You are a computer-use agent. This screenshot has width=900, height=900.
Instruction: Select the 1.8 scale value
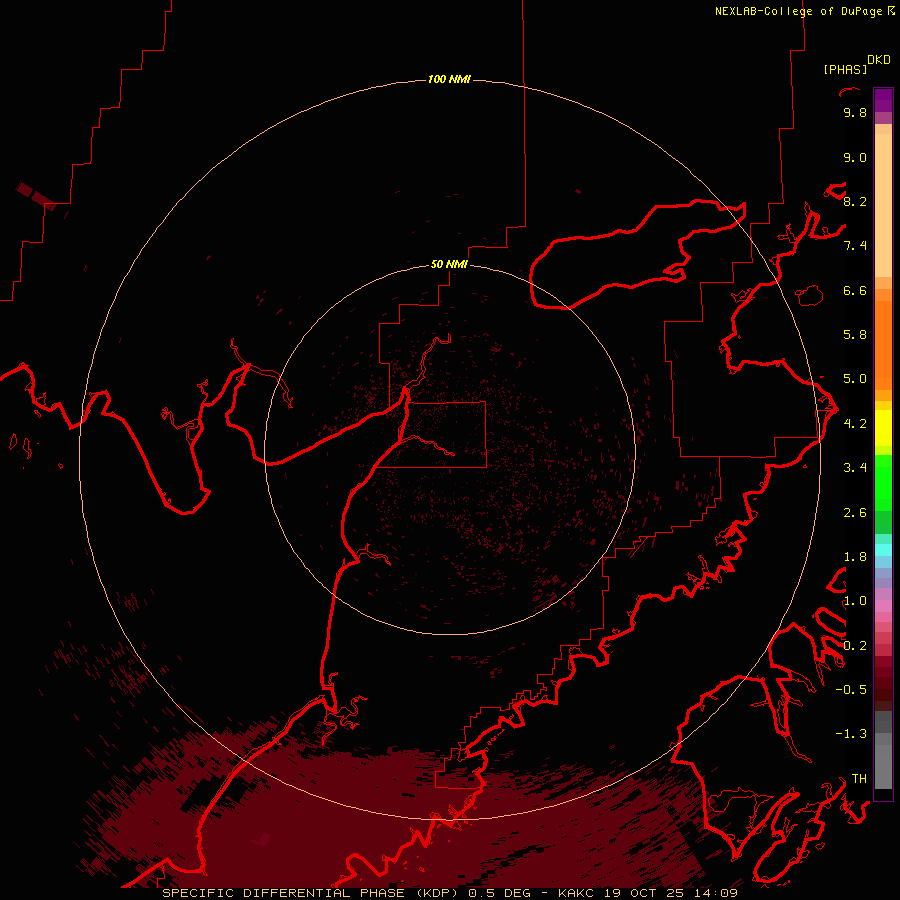855,557
